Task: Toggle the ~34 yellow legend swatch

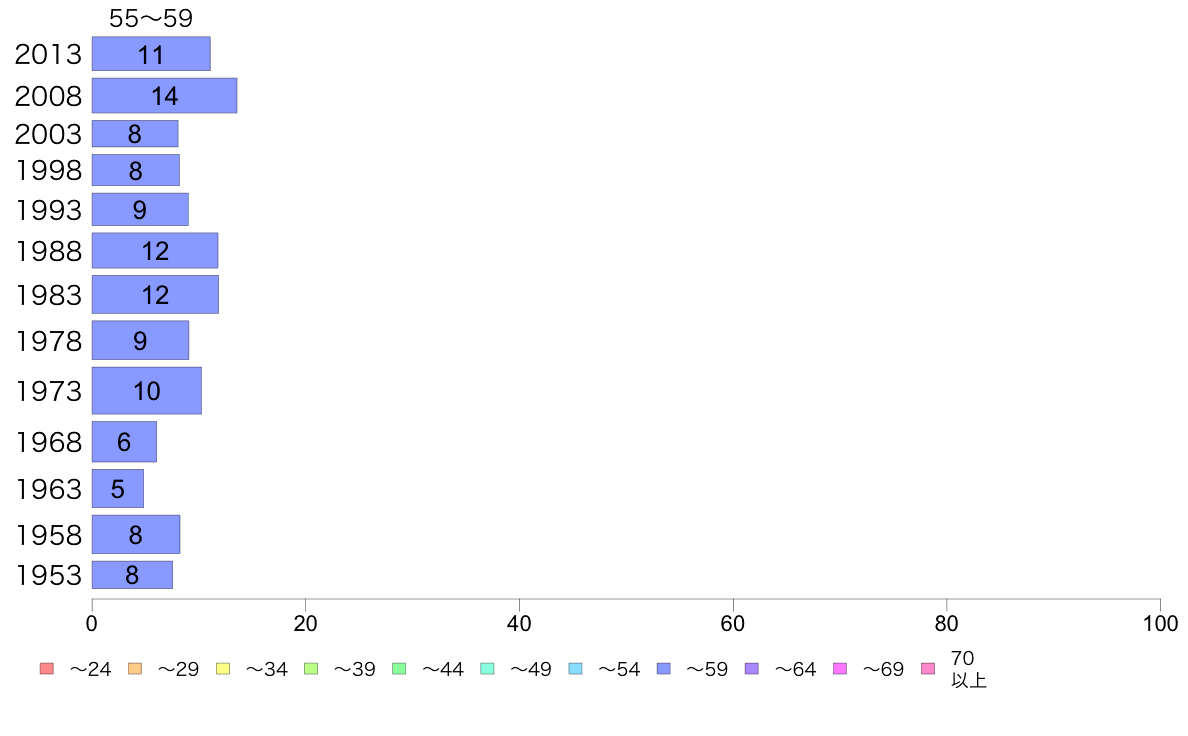Action: tap(223, 669)
